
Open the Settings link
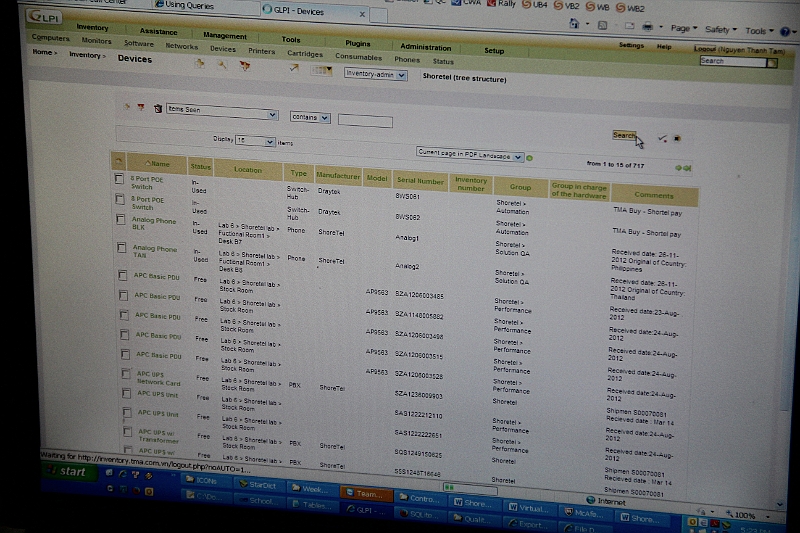631,45
